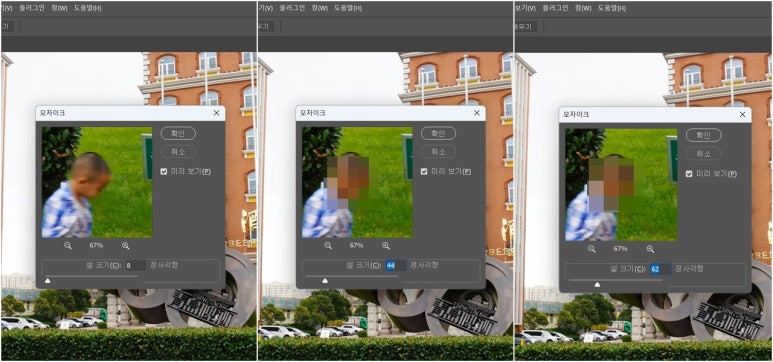Image resolution: width=773 pixels, height=362 pixels.
Task: Close the 모자이크 dialog with cell size 44
Action: (476, 113)
